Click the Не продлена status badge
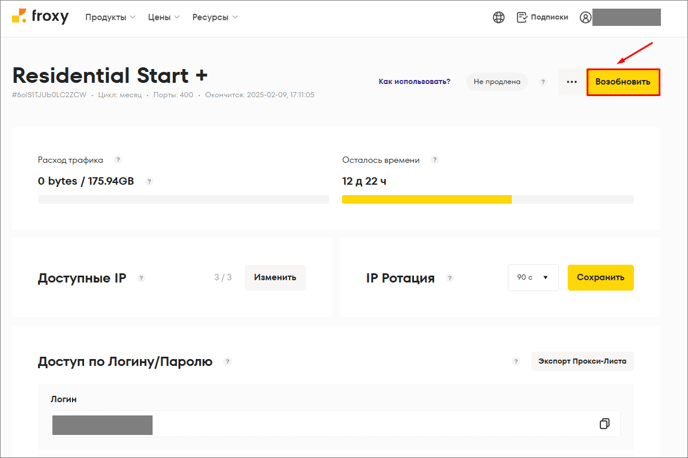Viewport: 688px width, 458px height. [x=497, y=82]
